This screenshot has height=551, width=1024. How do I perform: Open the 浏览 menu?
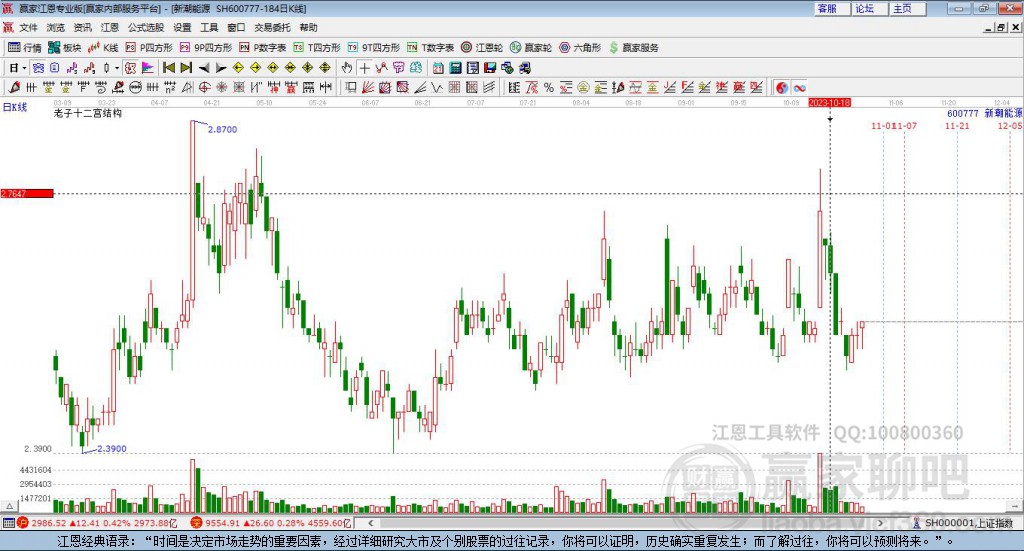coord(56,27)
